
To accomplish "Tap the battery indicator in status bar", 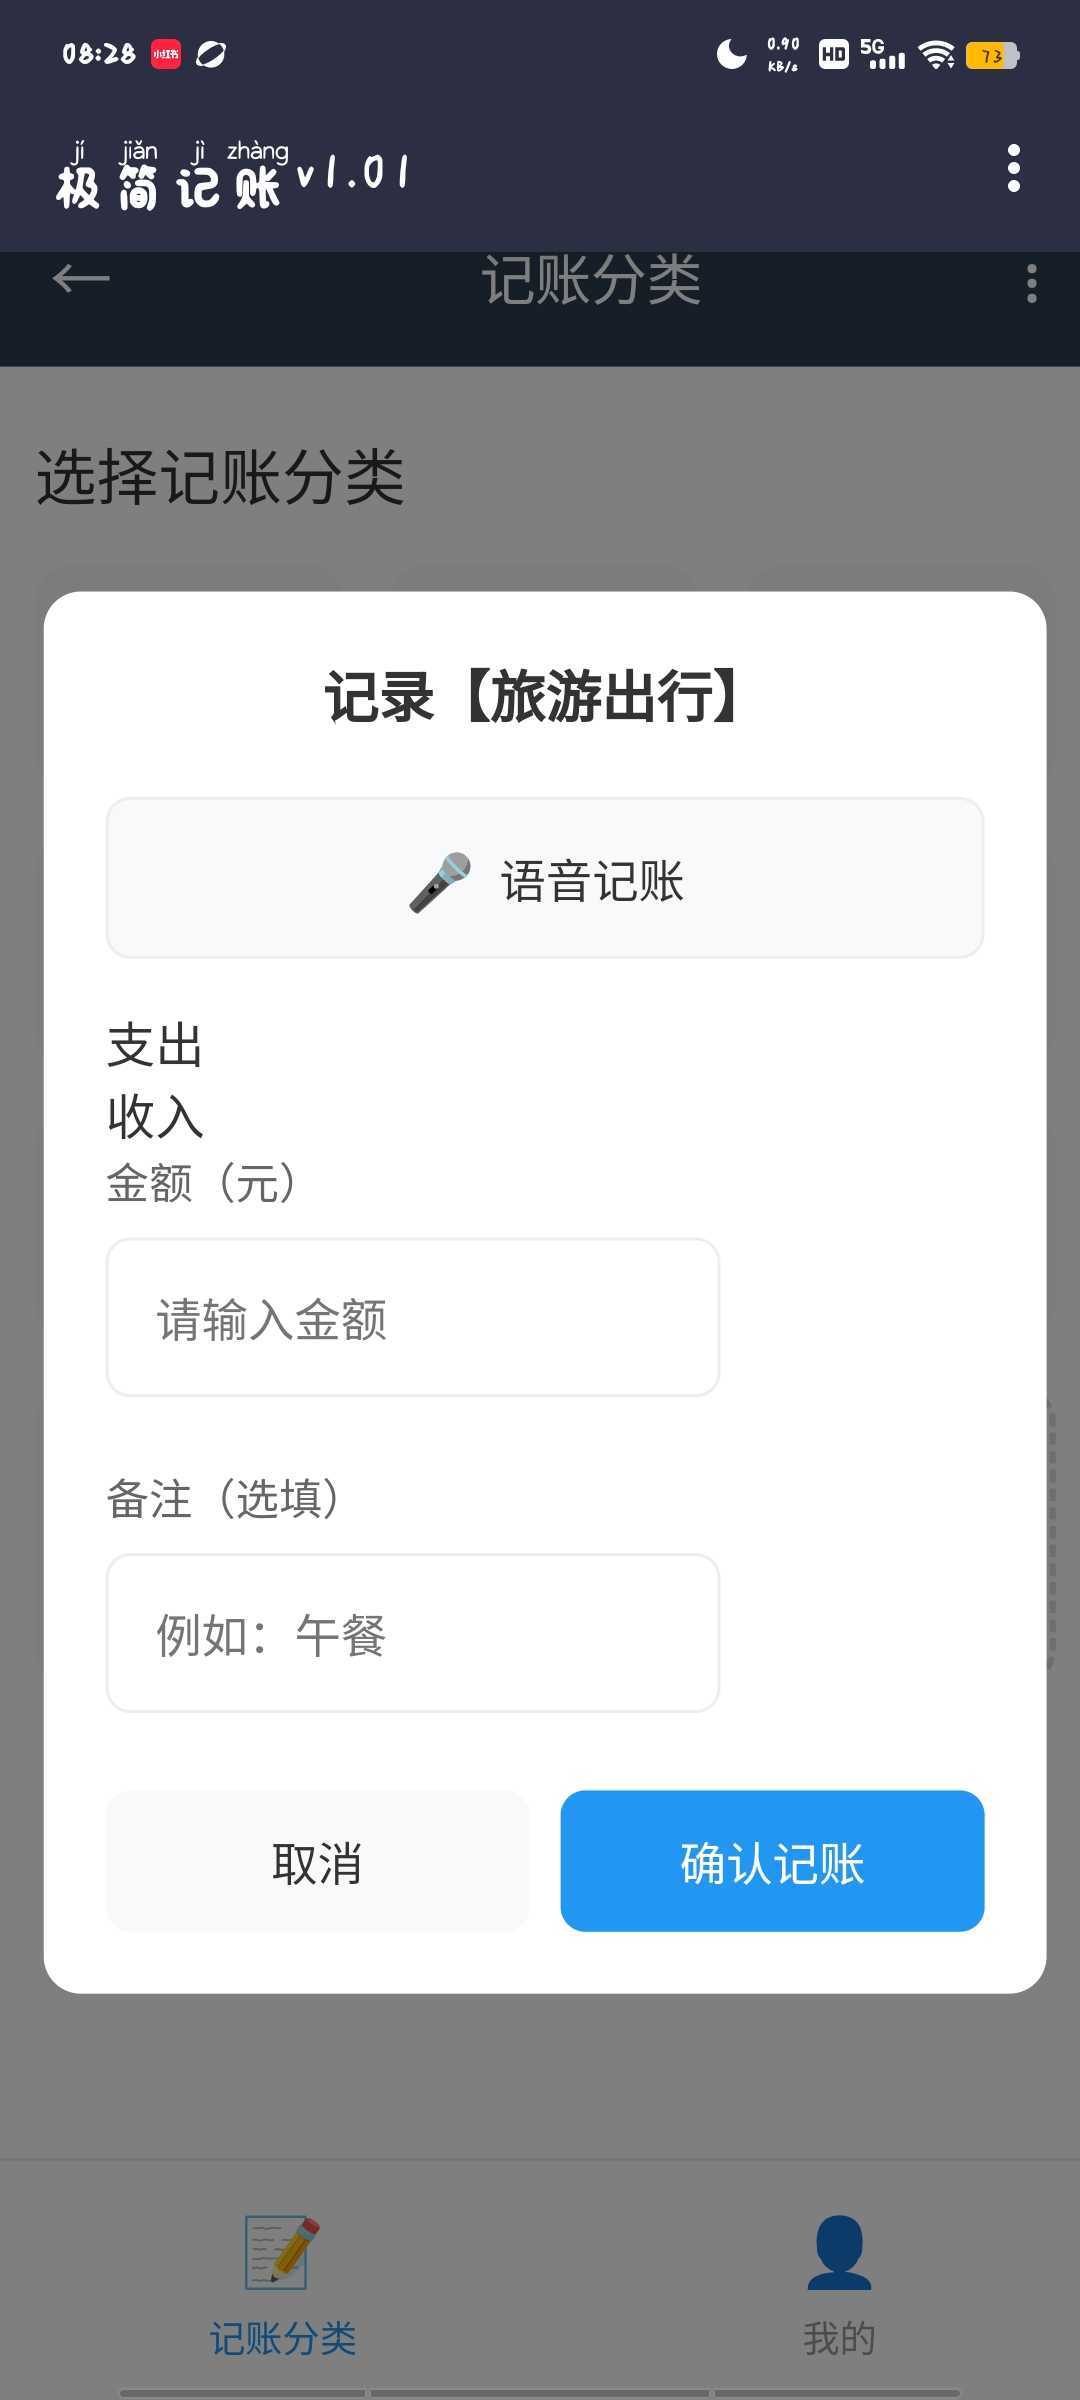I will (x=991, y=56).
